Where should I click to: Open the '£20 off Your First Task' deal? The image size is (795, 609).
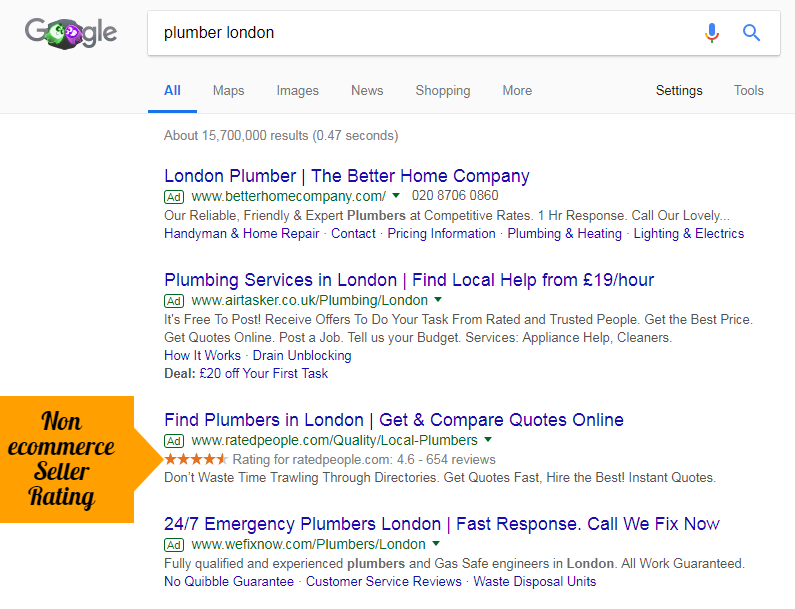(x=264, y=374)
